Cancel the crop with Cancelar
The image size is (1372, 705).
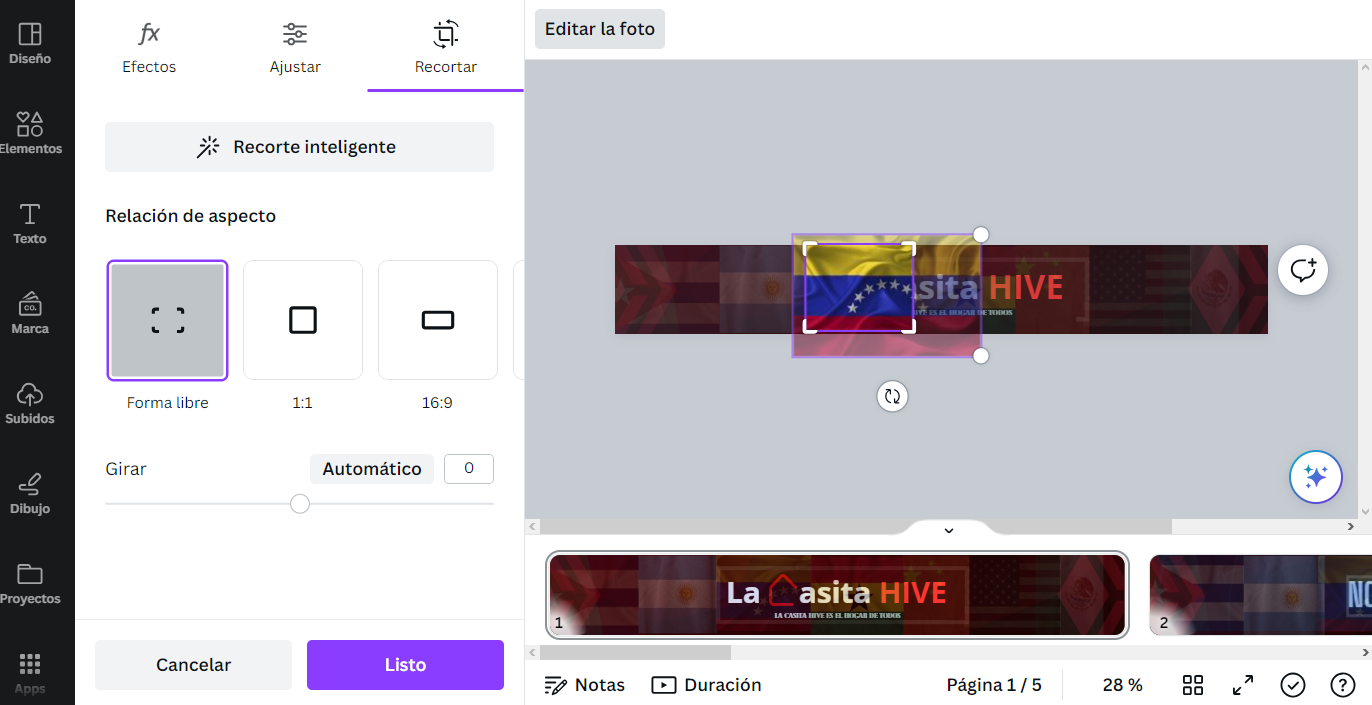[x=193, y=665]
